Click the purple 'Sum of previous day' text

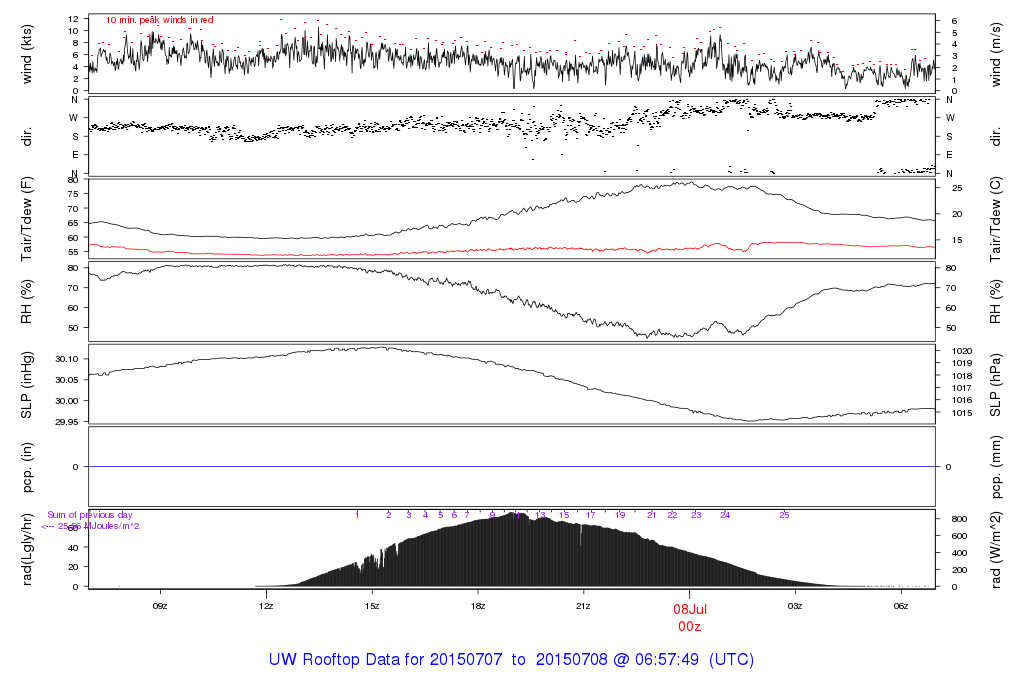[x=89, y=515]
